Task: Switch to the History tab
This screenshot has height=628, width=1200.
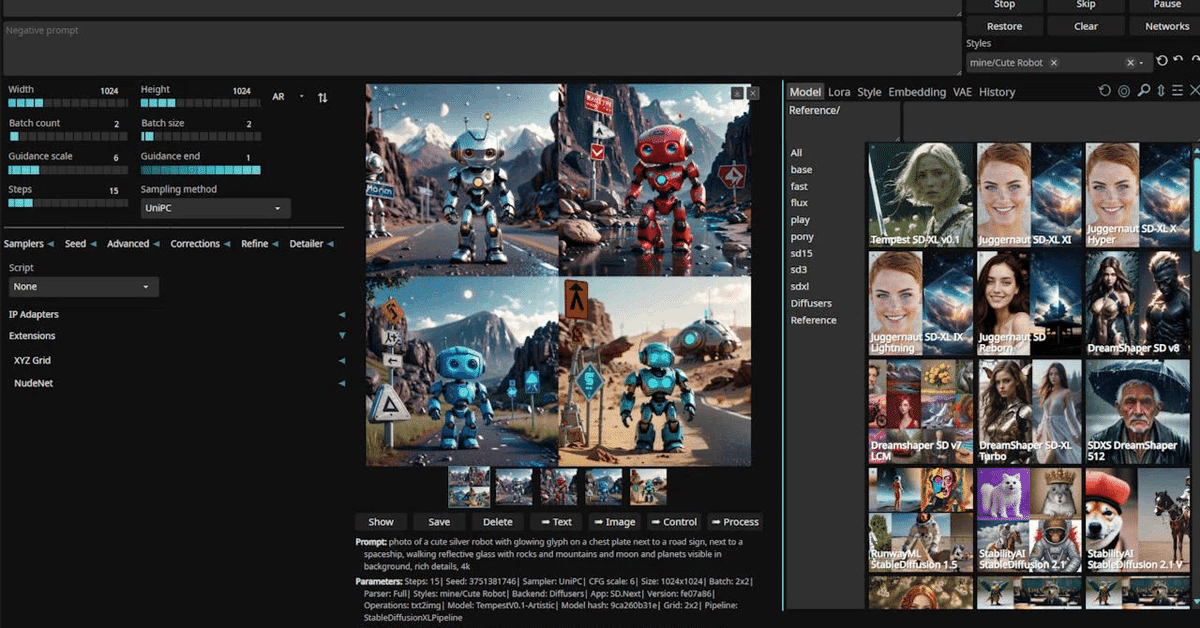Action: 996,92
